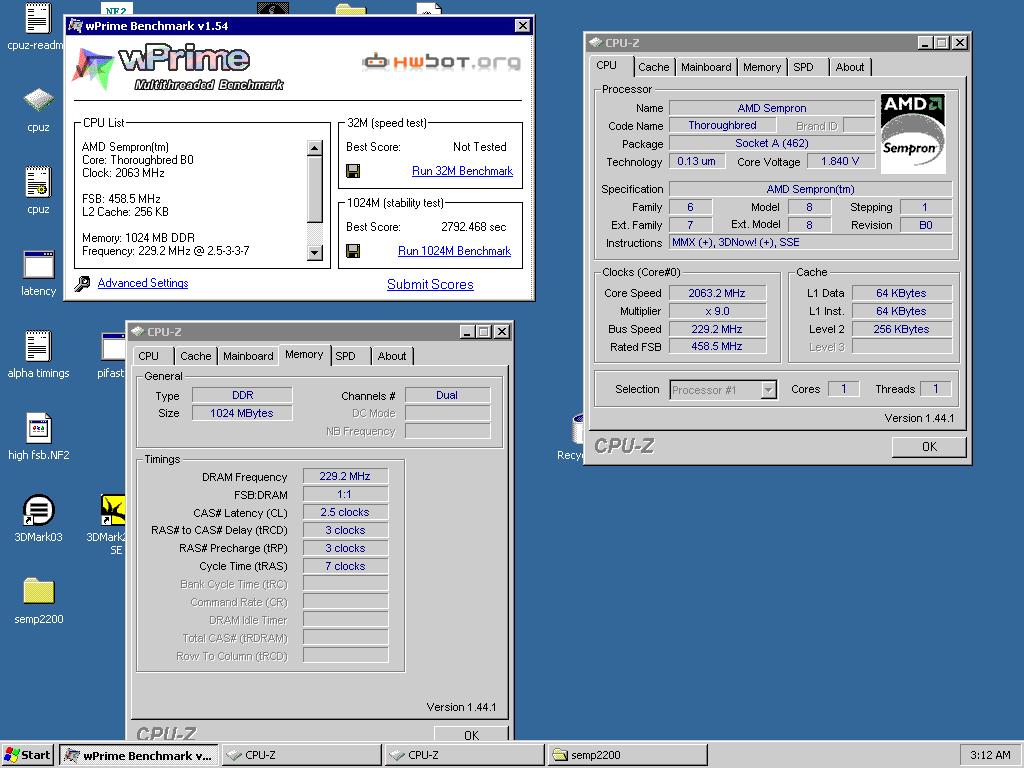Run the 32M Benchmark
This screenshot has width=1024, height=768.
(462, 171)
